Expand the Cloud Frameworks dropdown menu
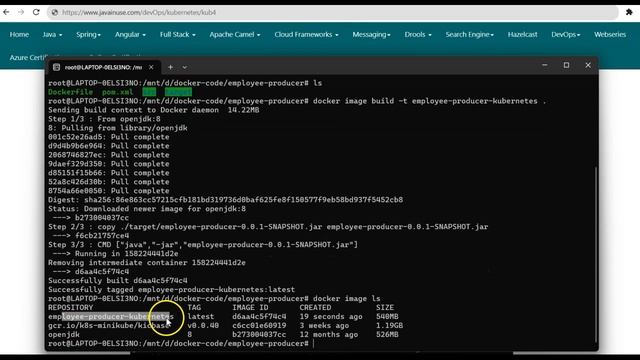The width and height of the screenshot is (640, 360). (x=307, y=35)
